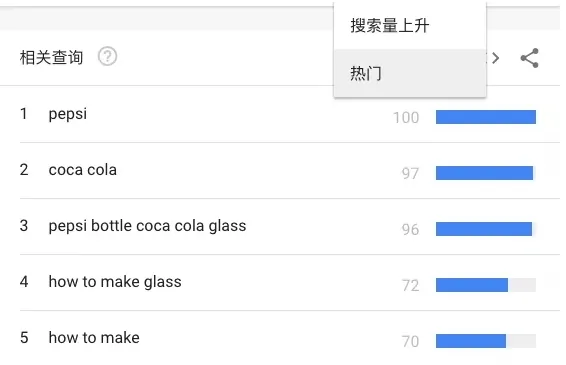Open the pepsi query

coord(68,114)
